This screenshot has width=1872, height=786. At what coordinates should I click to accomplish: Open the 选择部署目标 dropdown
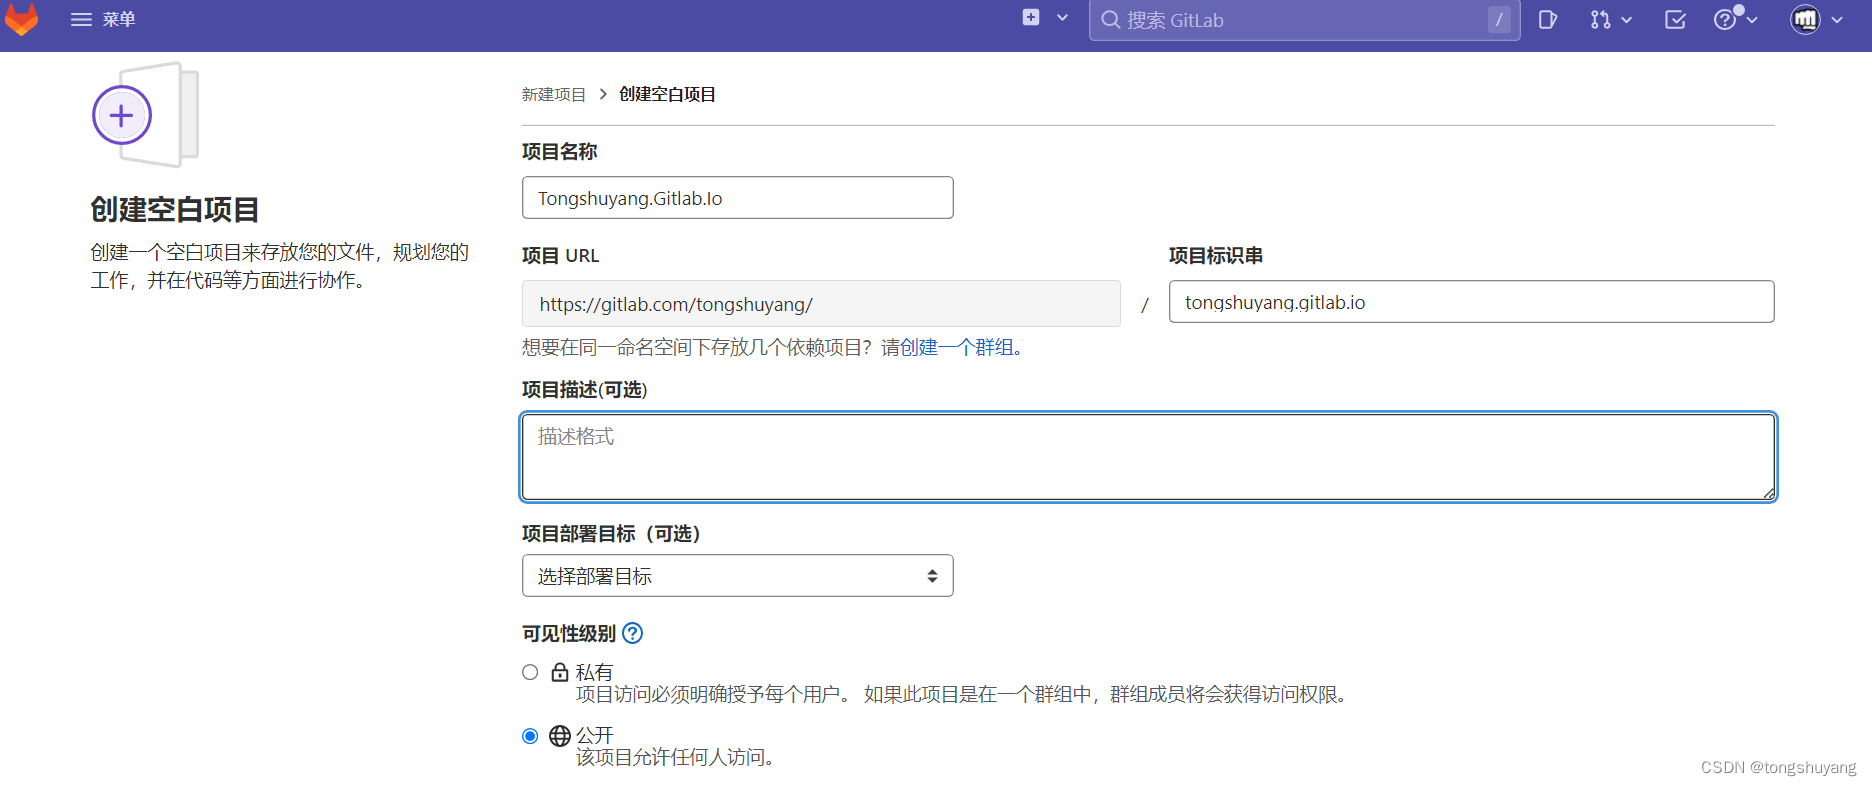tap(737, 576)
